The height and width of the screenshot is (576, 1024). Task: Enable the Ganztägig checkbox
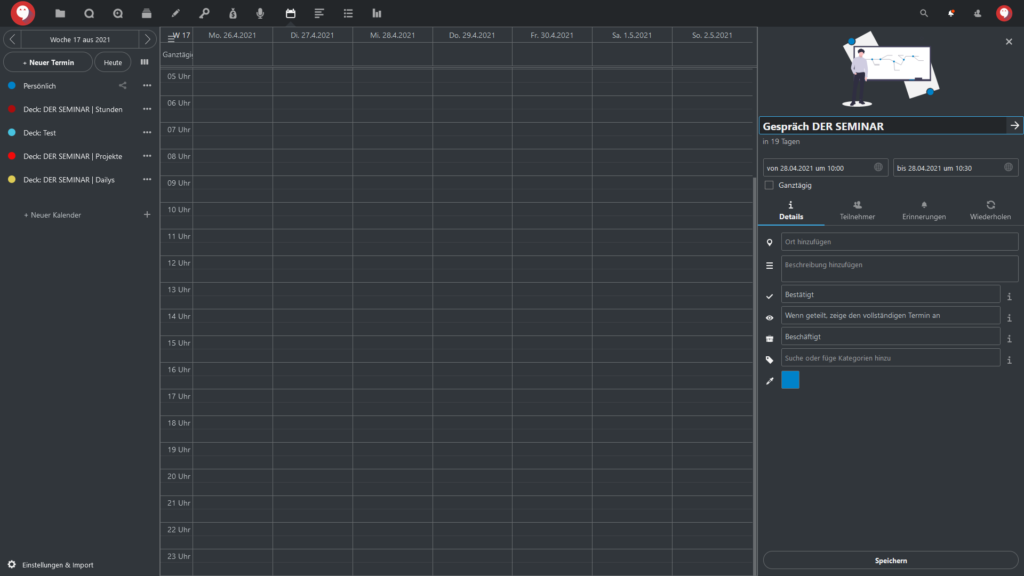point(769,185)
